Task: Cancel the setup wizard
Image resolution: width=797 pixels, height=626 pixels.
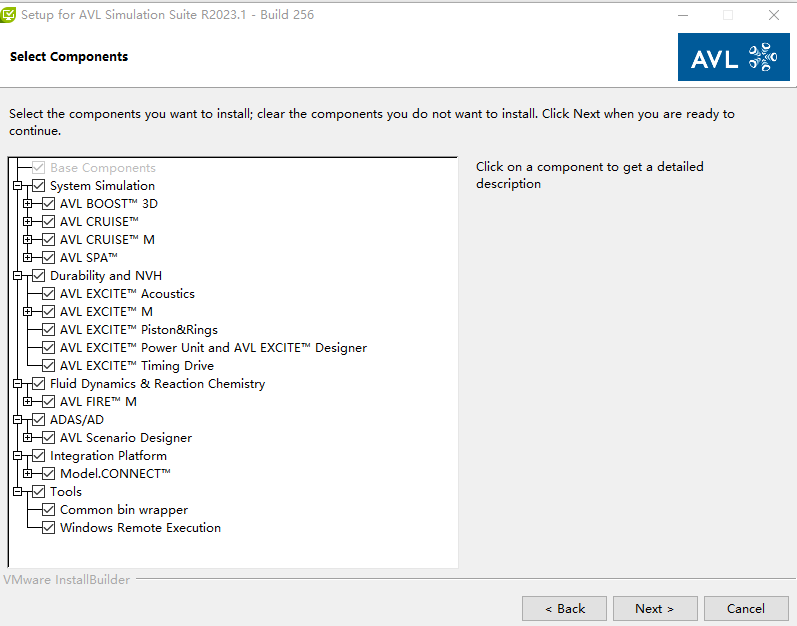Action: 746,609
